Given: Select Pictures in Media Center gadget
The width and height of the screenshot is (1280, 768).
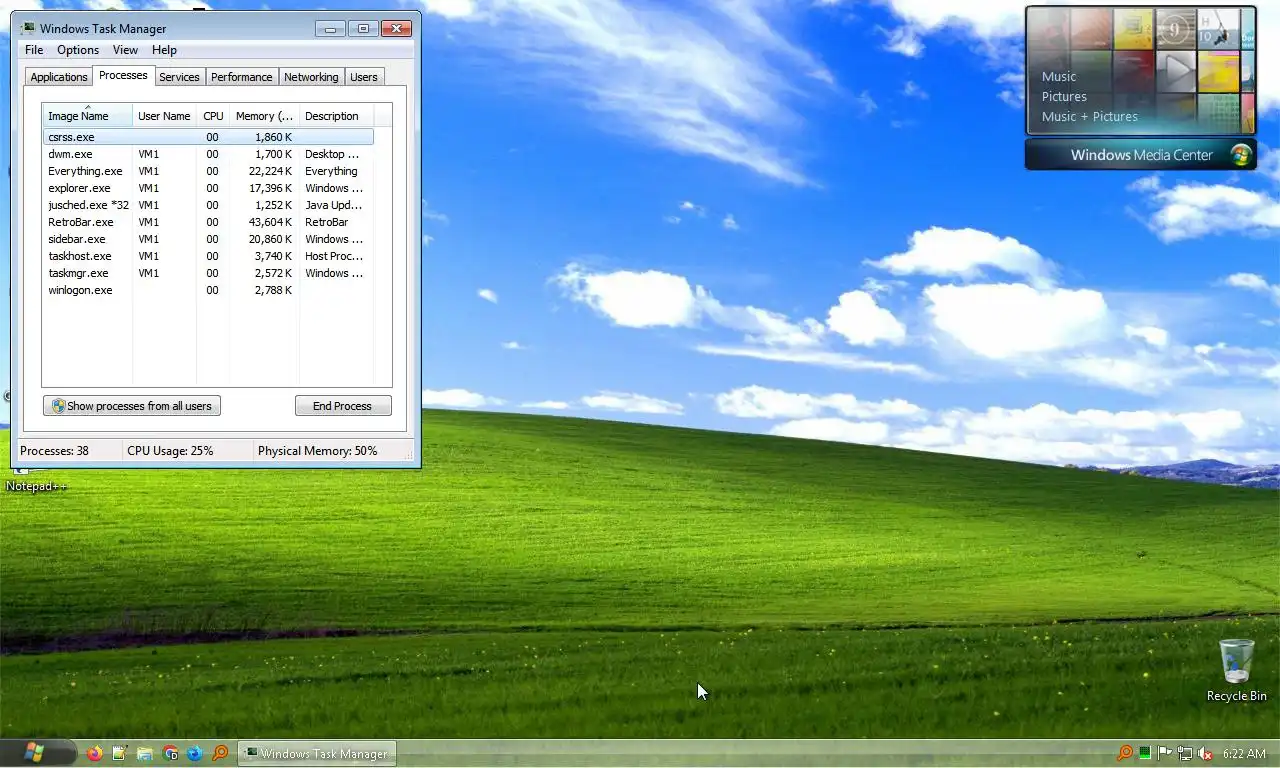Looking at the screenshot, I should point(1064,96).
